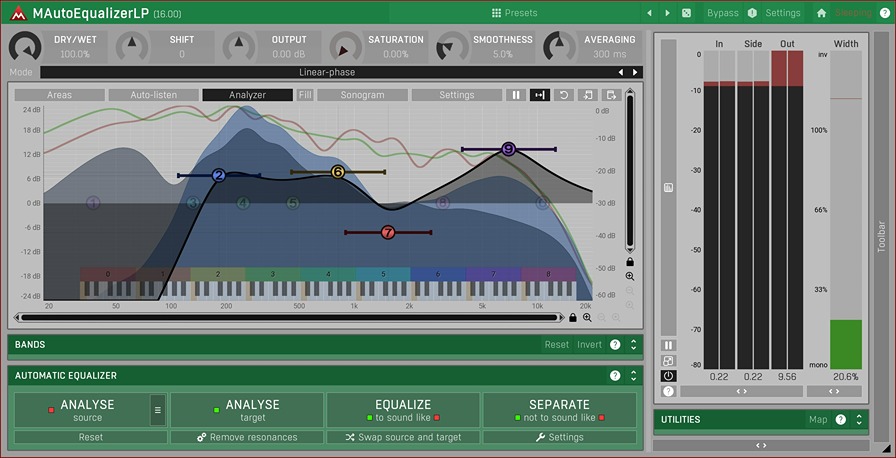Enable disabled band 4 node
This screenshot has width=896, height=458.
(243, 202)
